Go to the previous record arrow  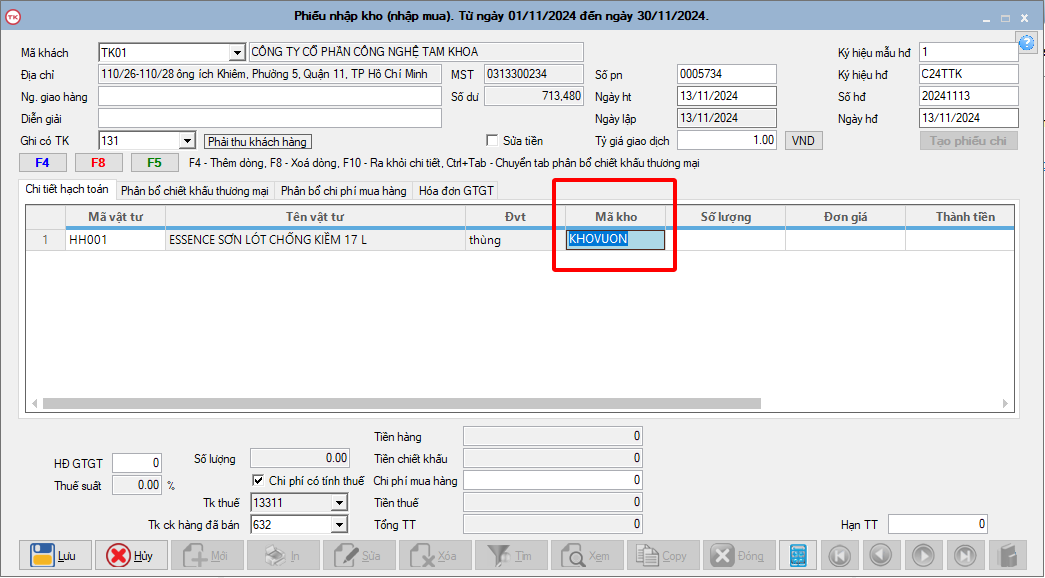(x=880, y=556)
